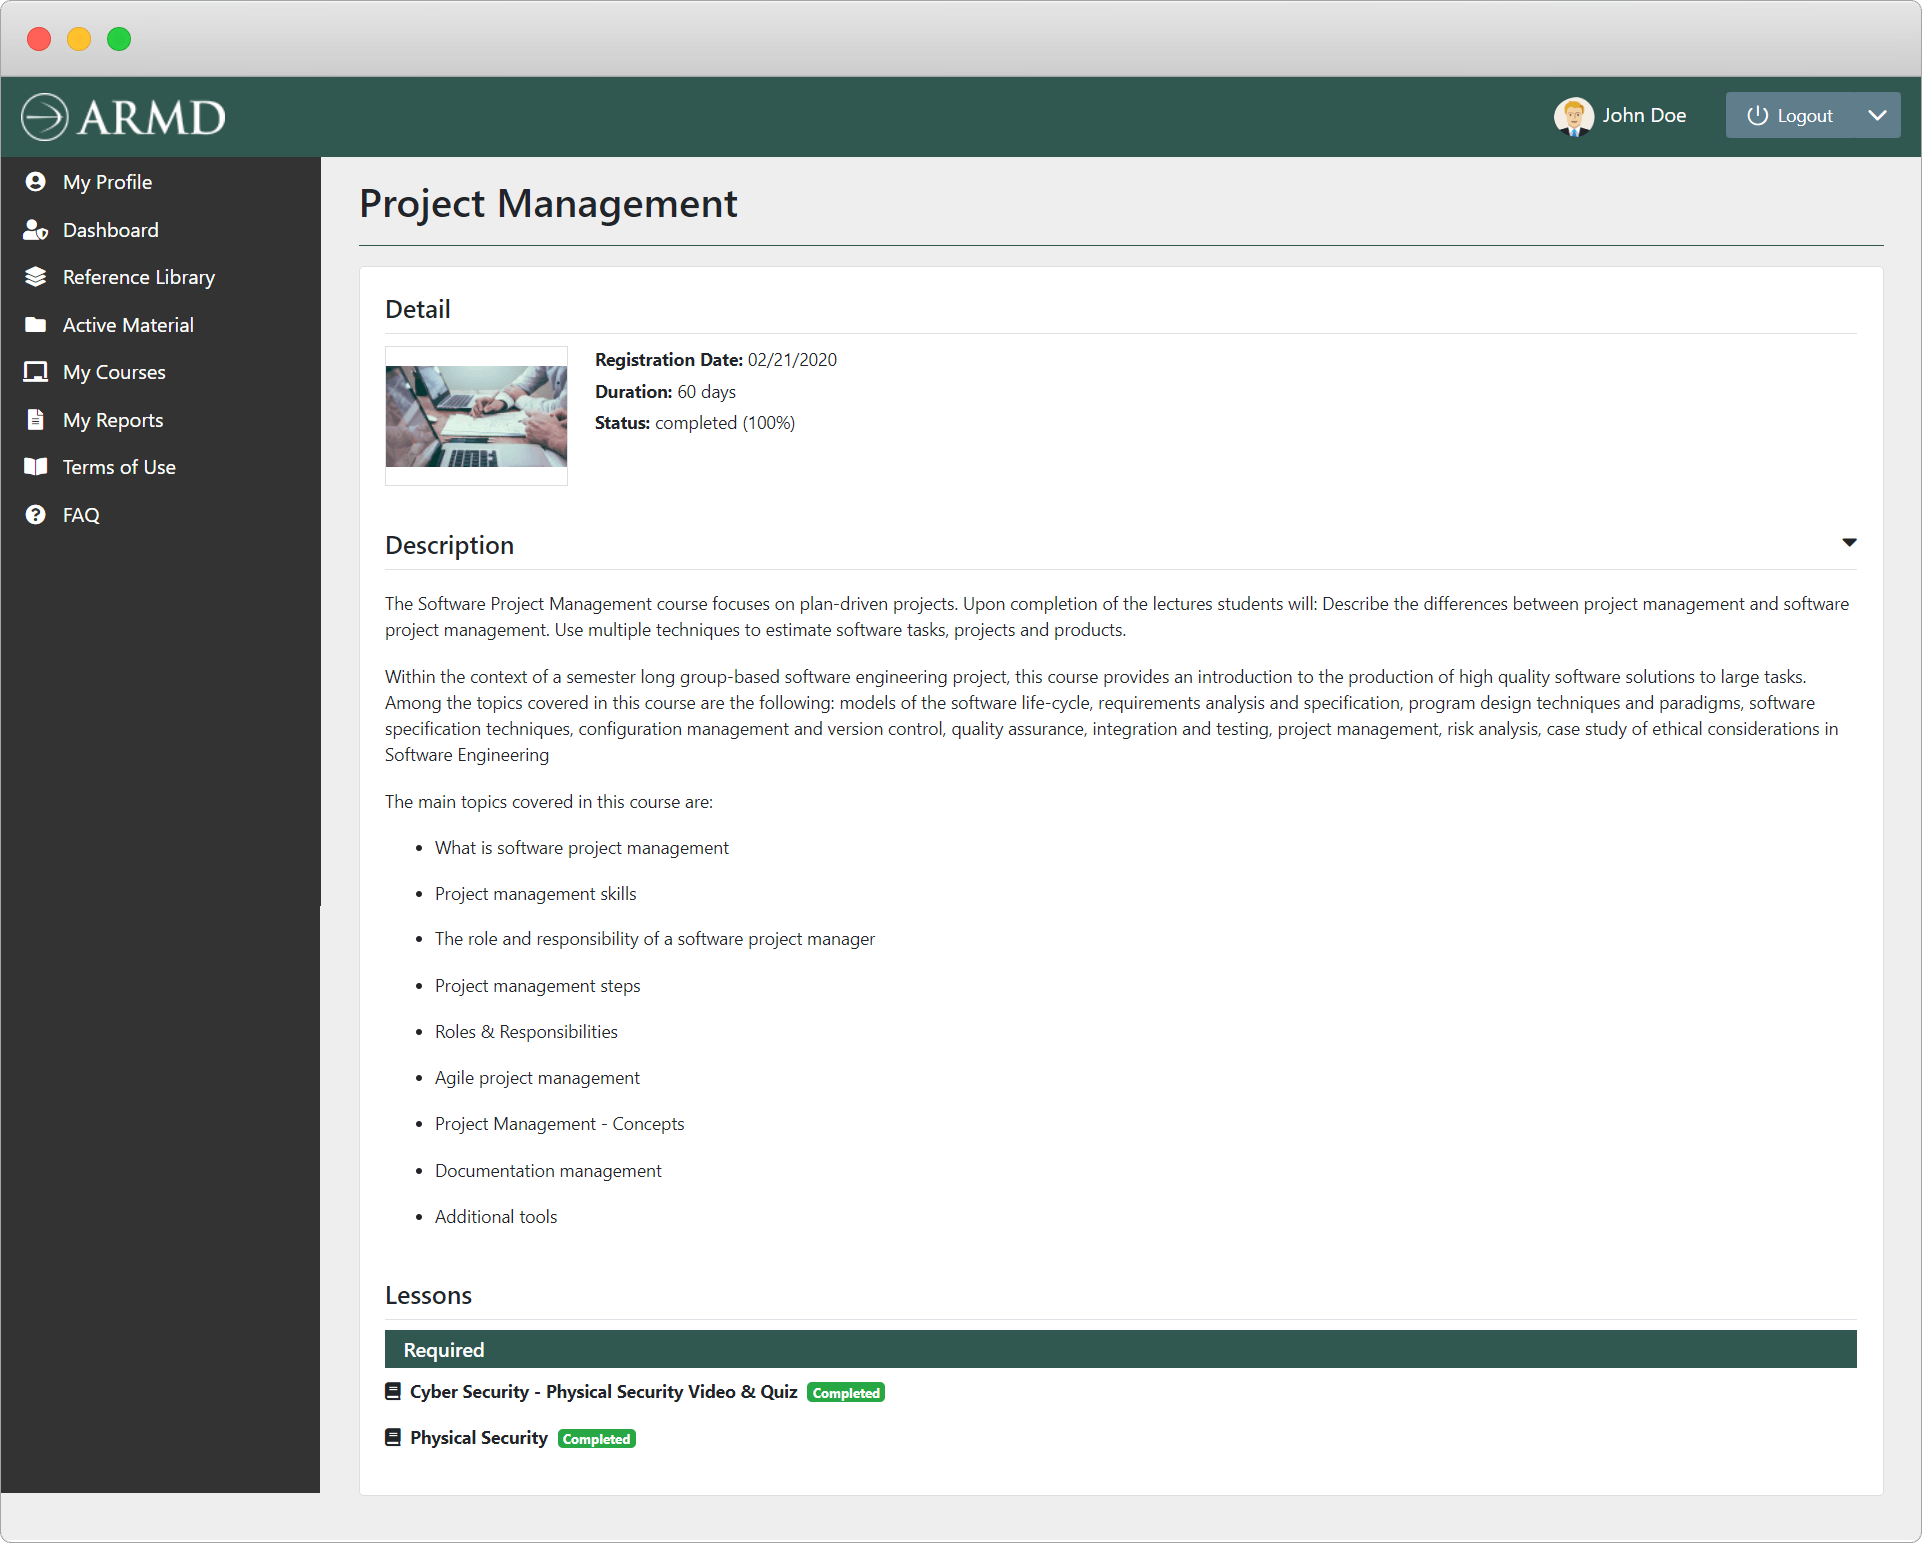Image resolution: width=1922 pixels, height=1543 pixels.
Task: Click the My Profile user icon
Action: point(36,182)
